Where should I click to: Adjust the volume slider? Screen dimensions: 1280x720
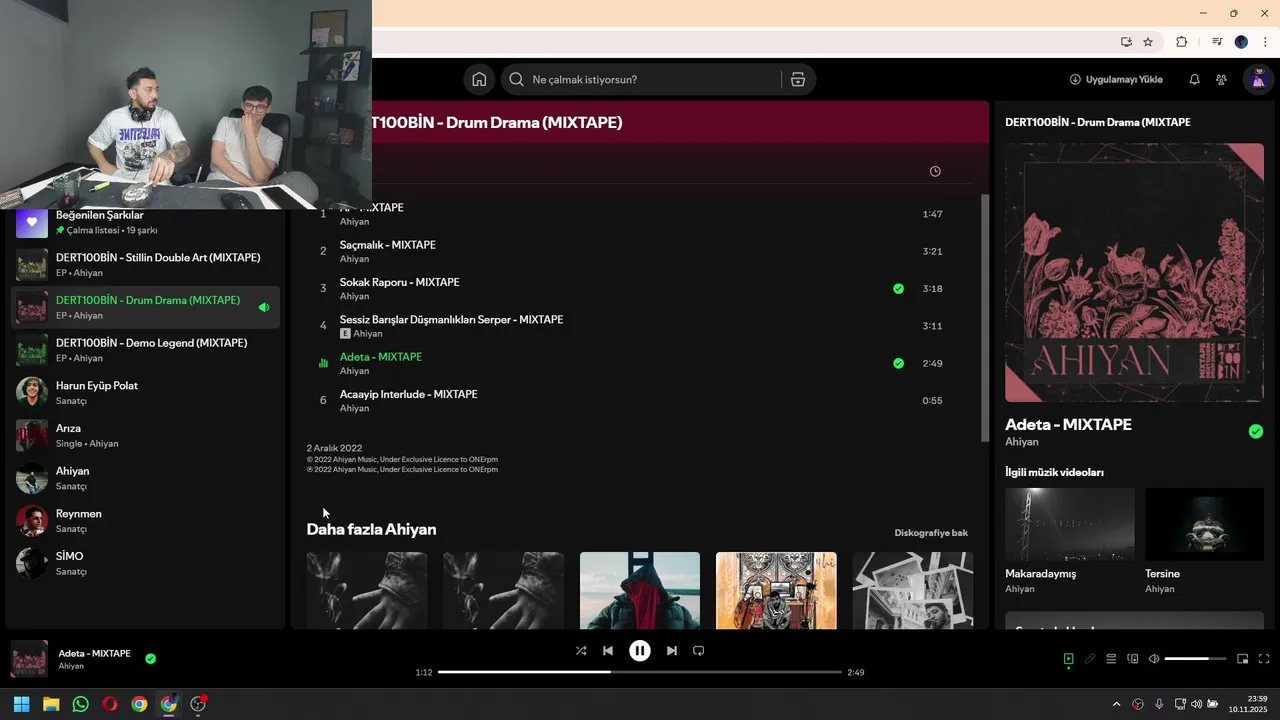[1195, 659]
